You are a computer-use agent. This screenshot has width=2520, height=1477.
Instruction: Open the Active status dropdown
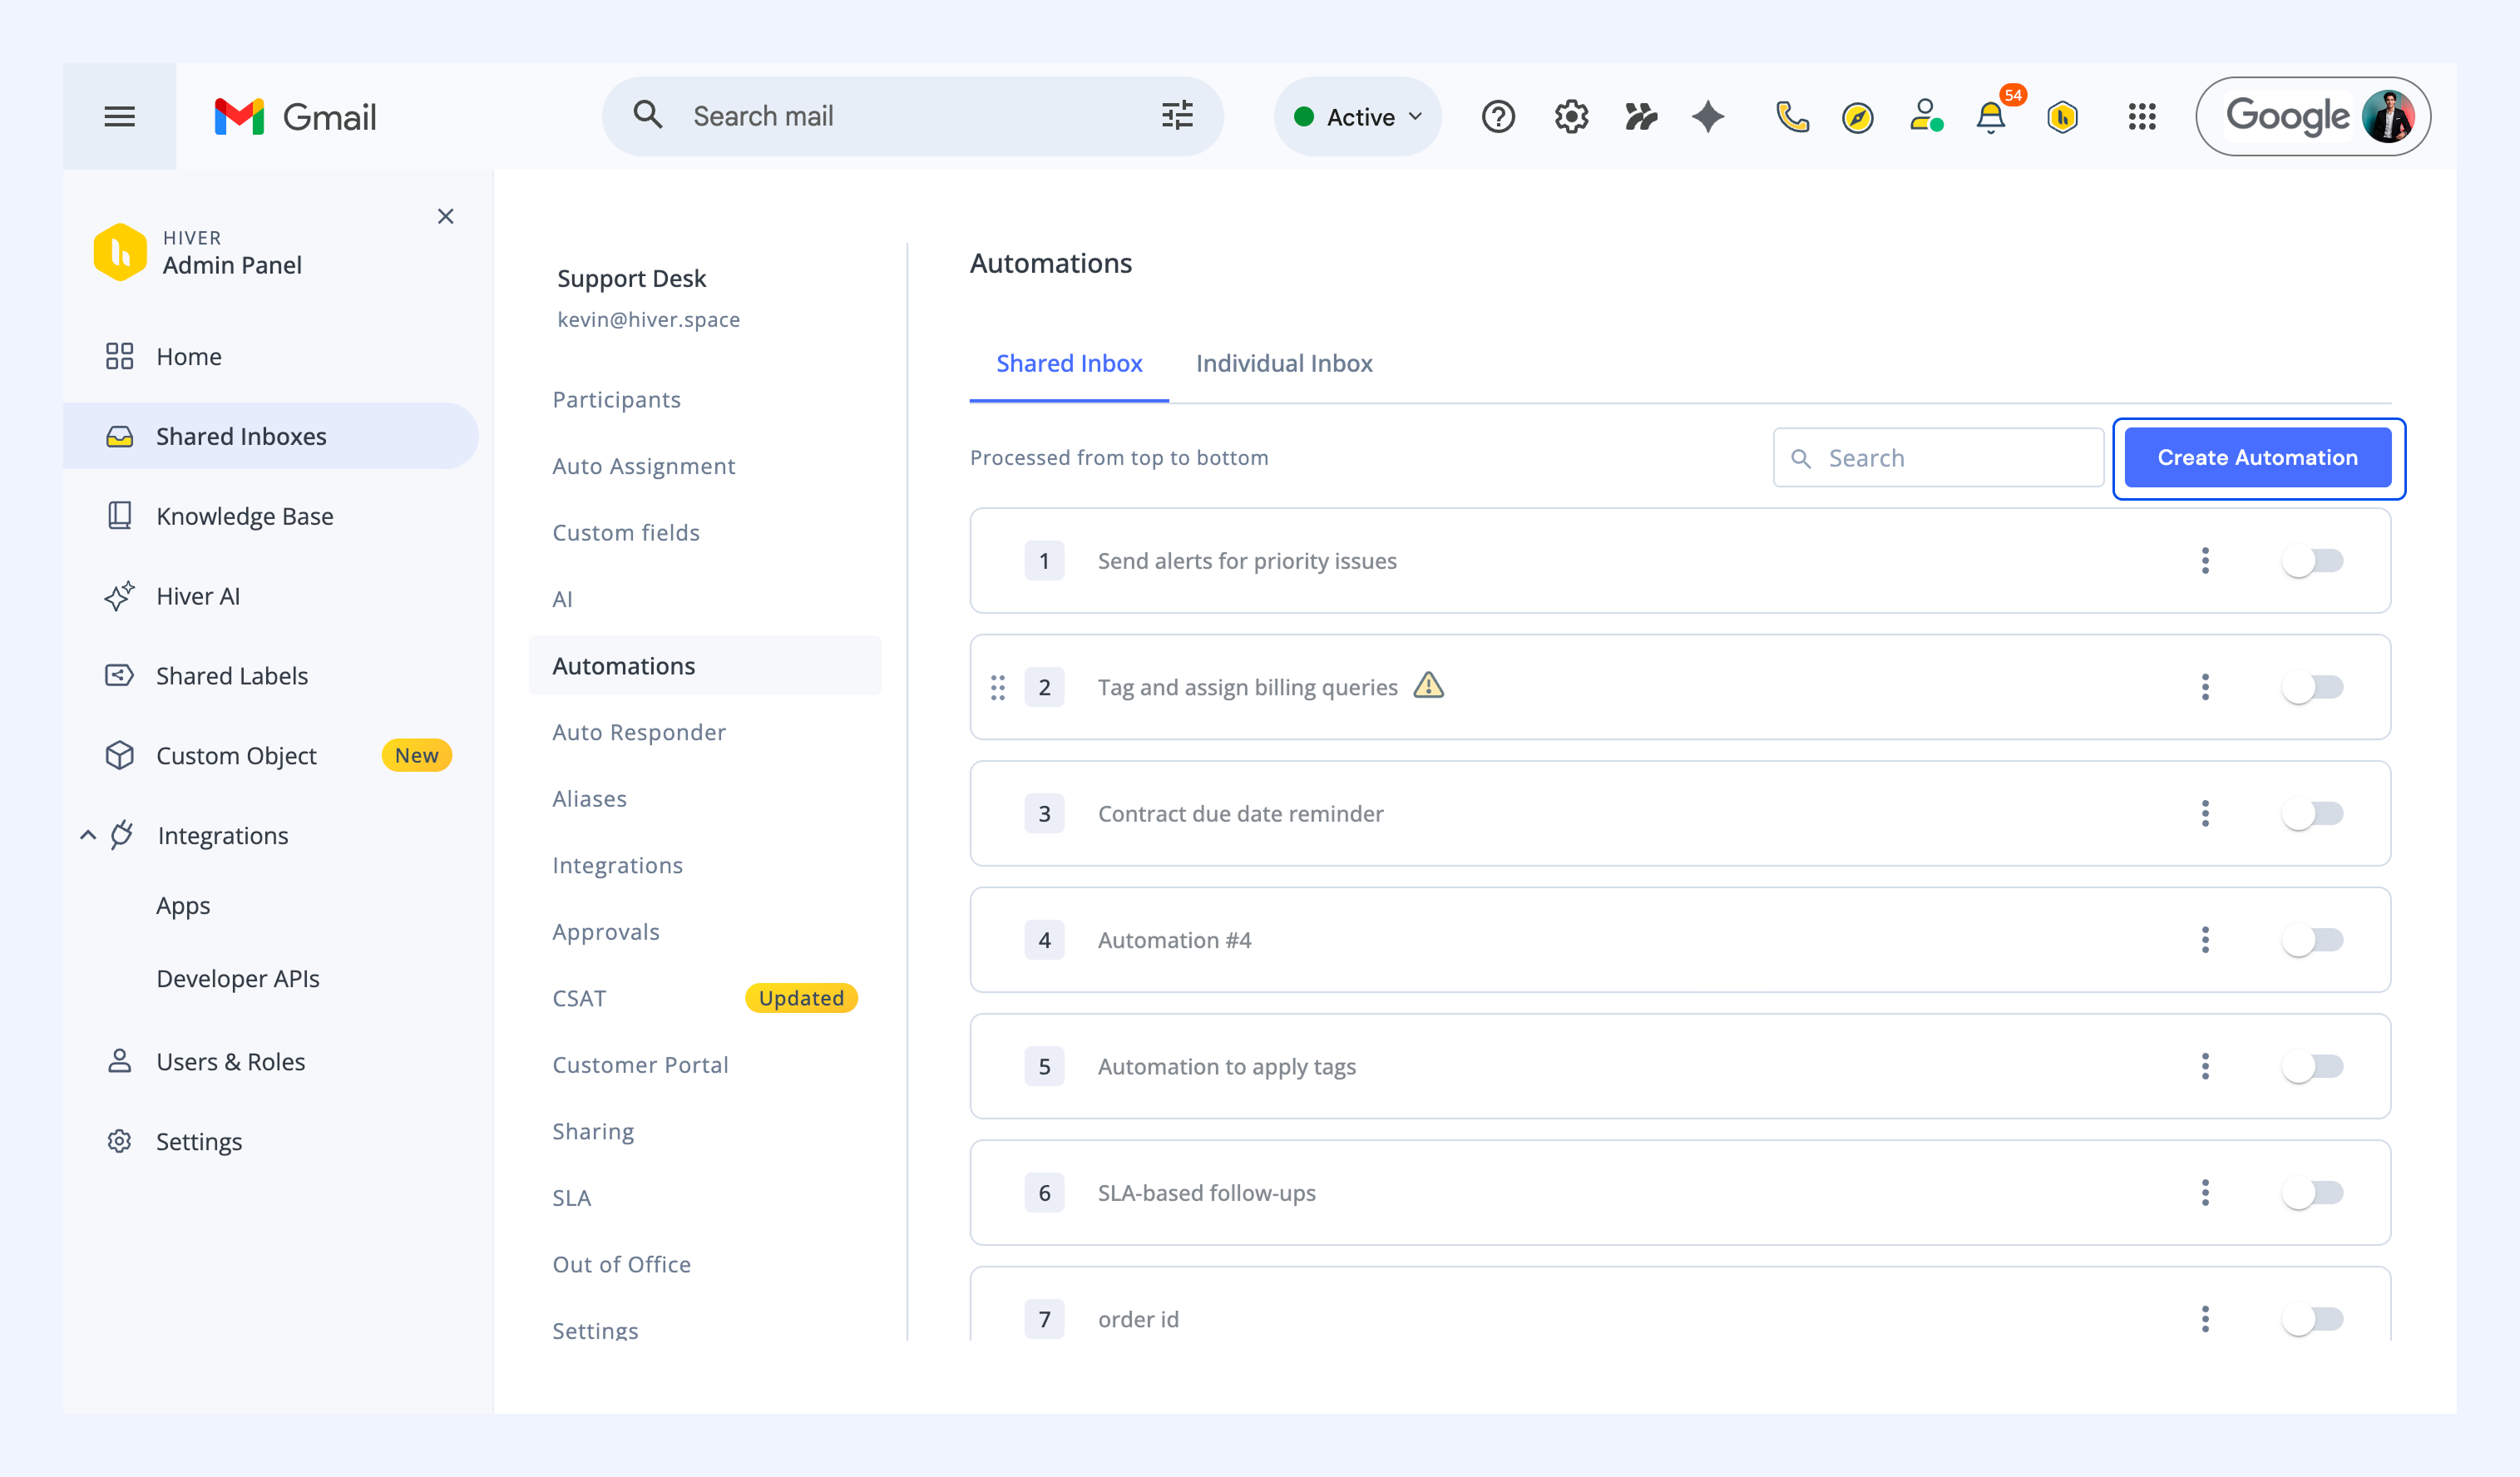tap(1357, 117)
